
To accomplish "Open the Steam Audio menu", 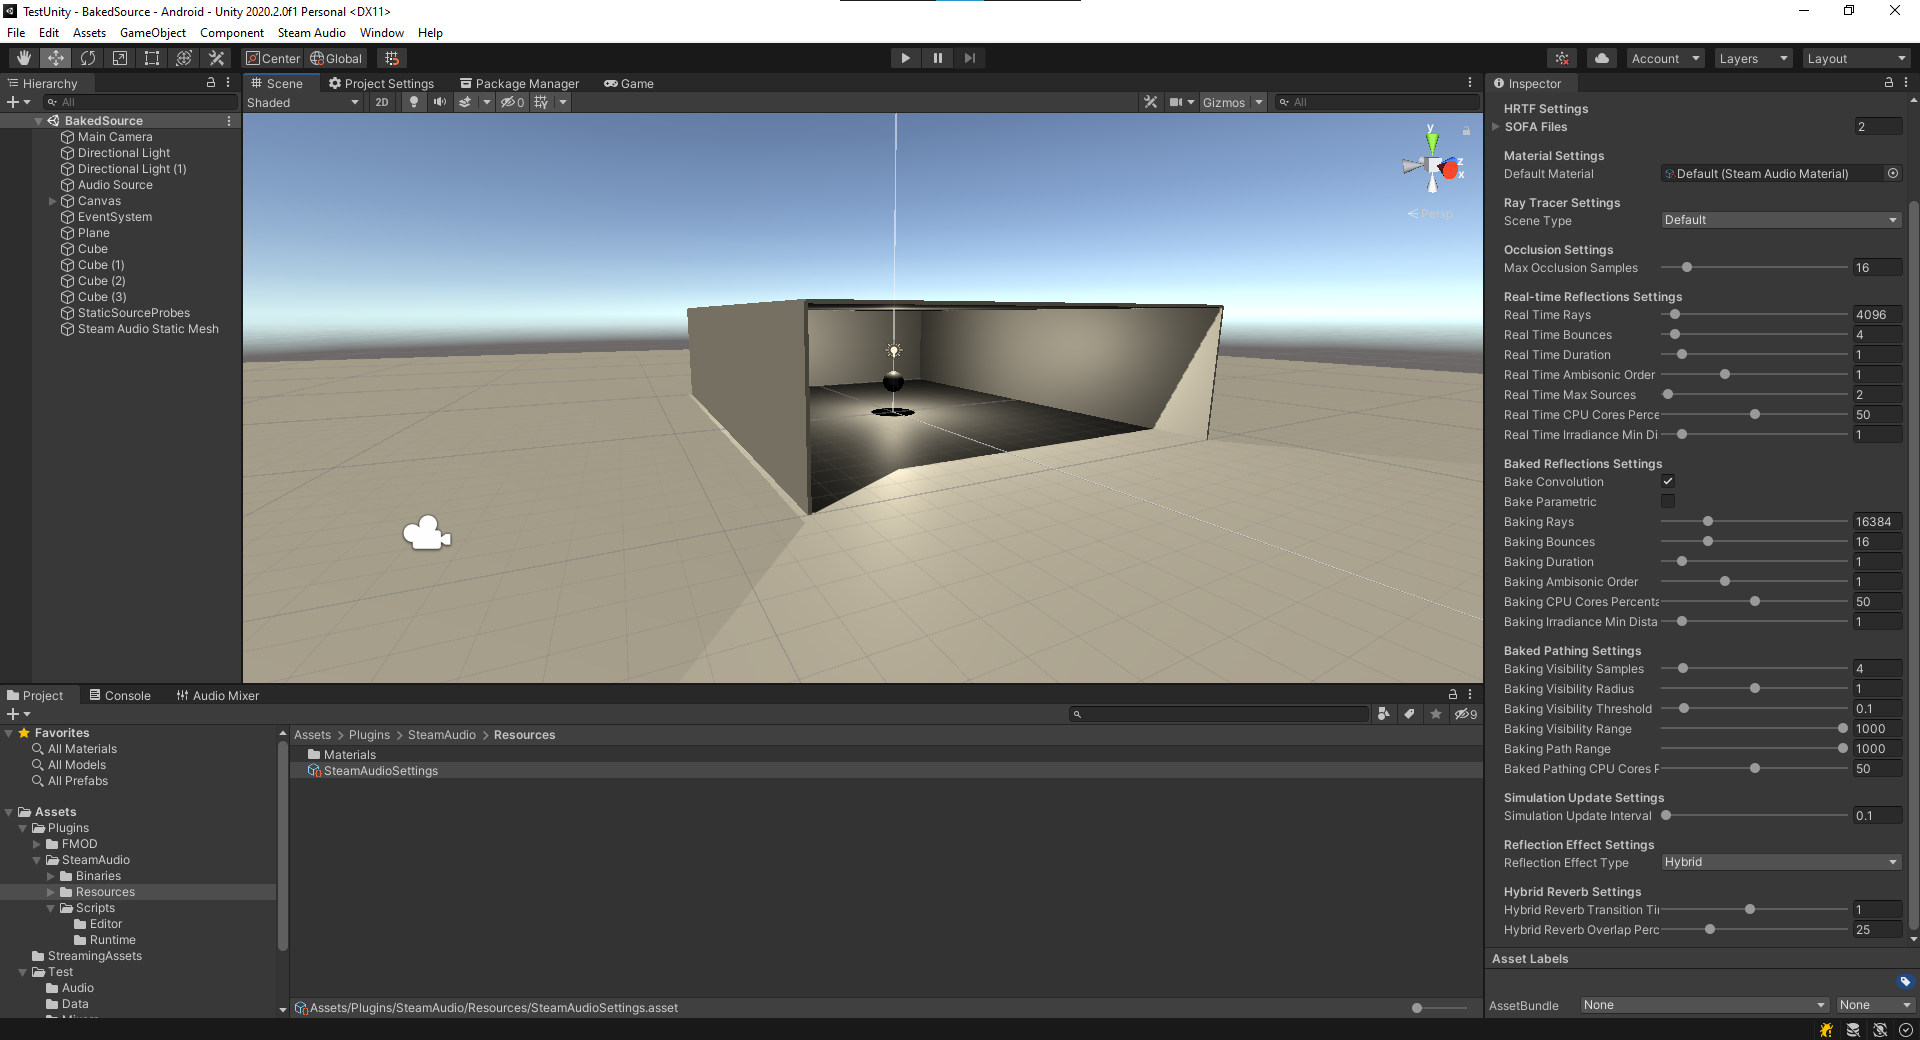I will 311,33.
